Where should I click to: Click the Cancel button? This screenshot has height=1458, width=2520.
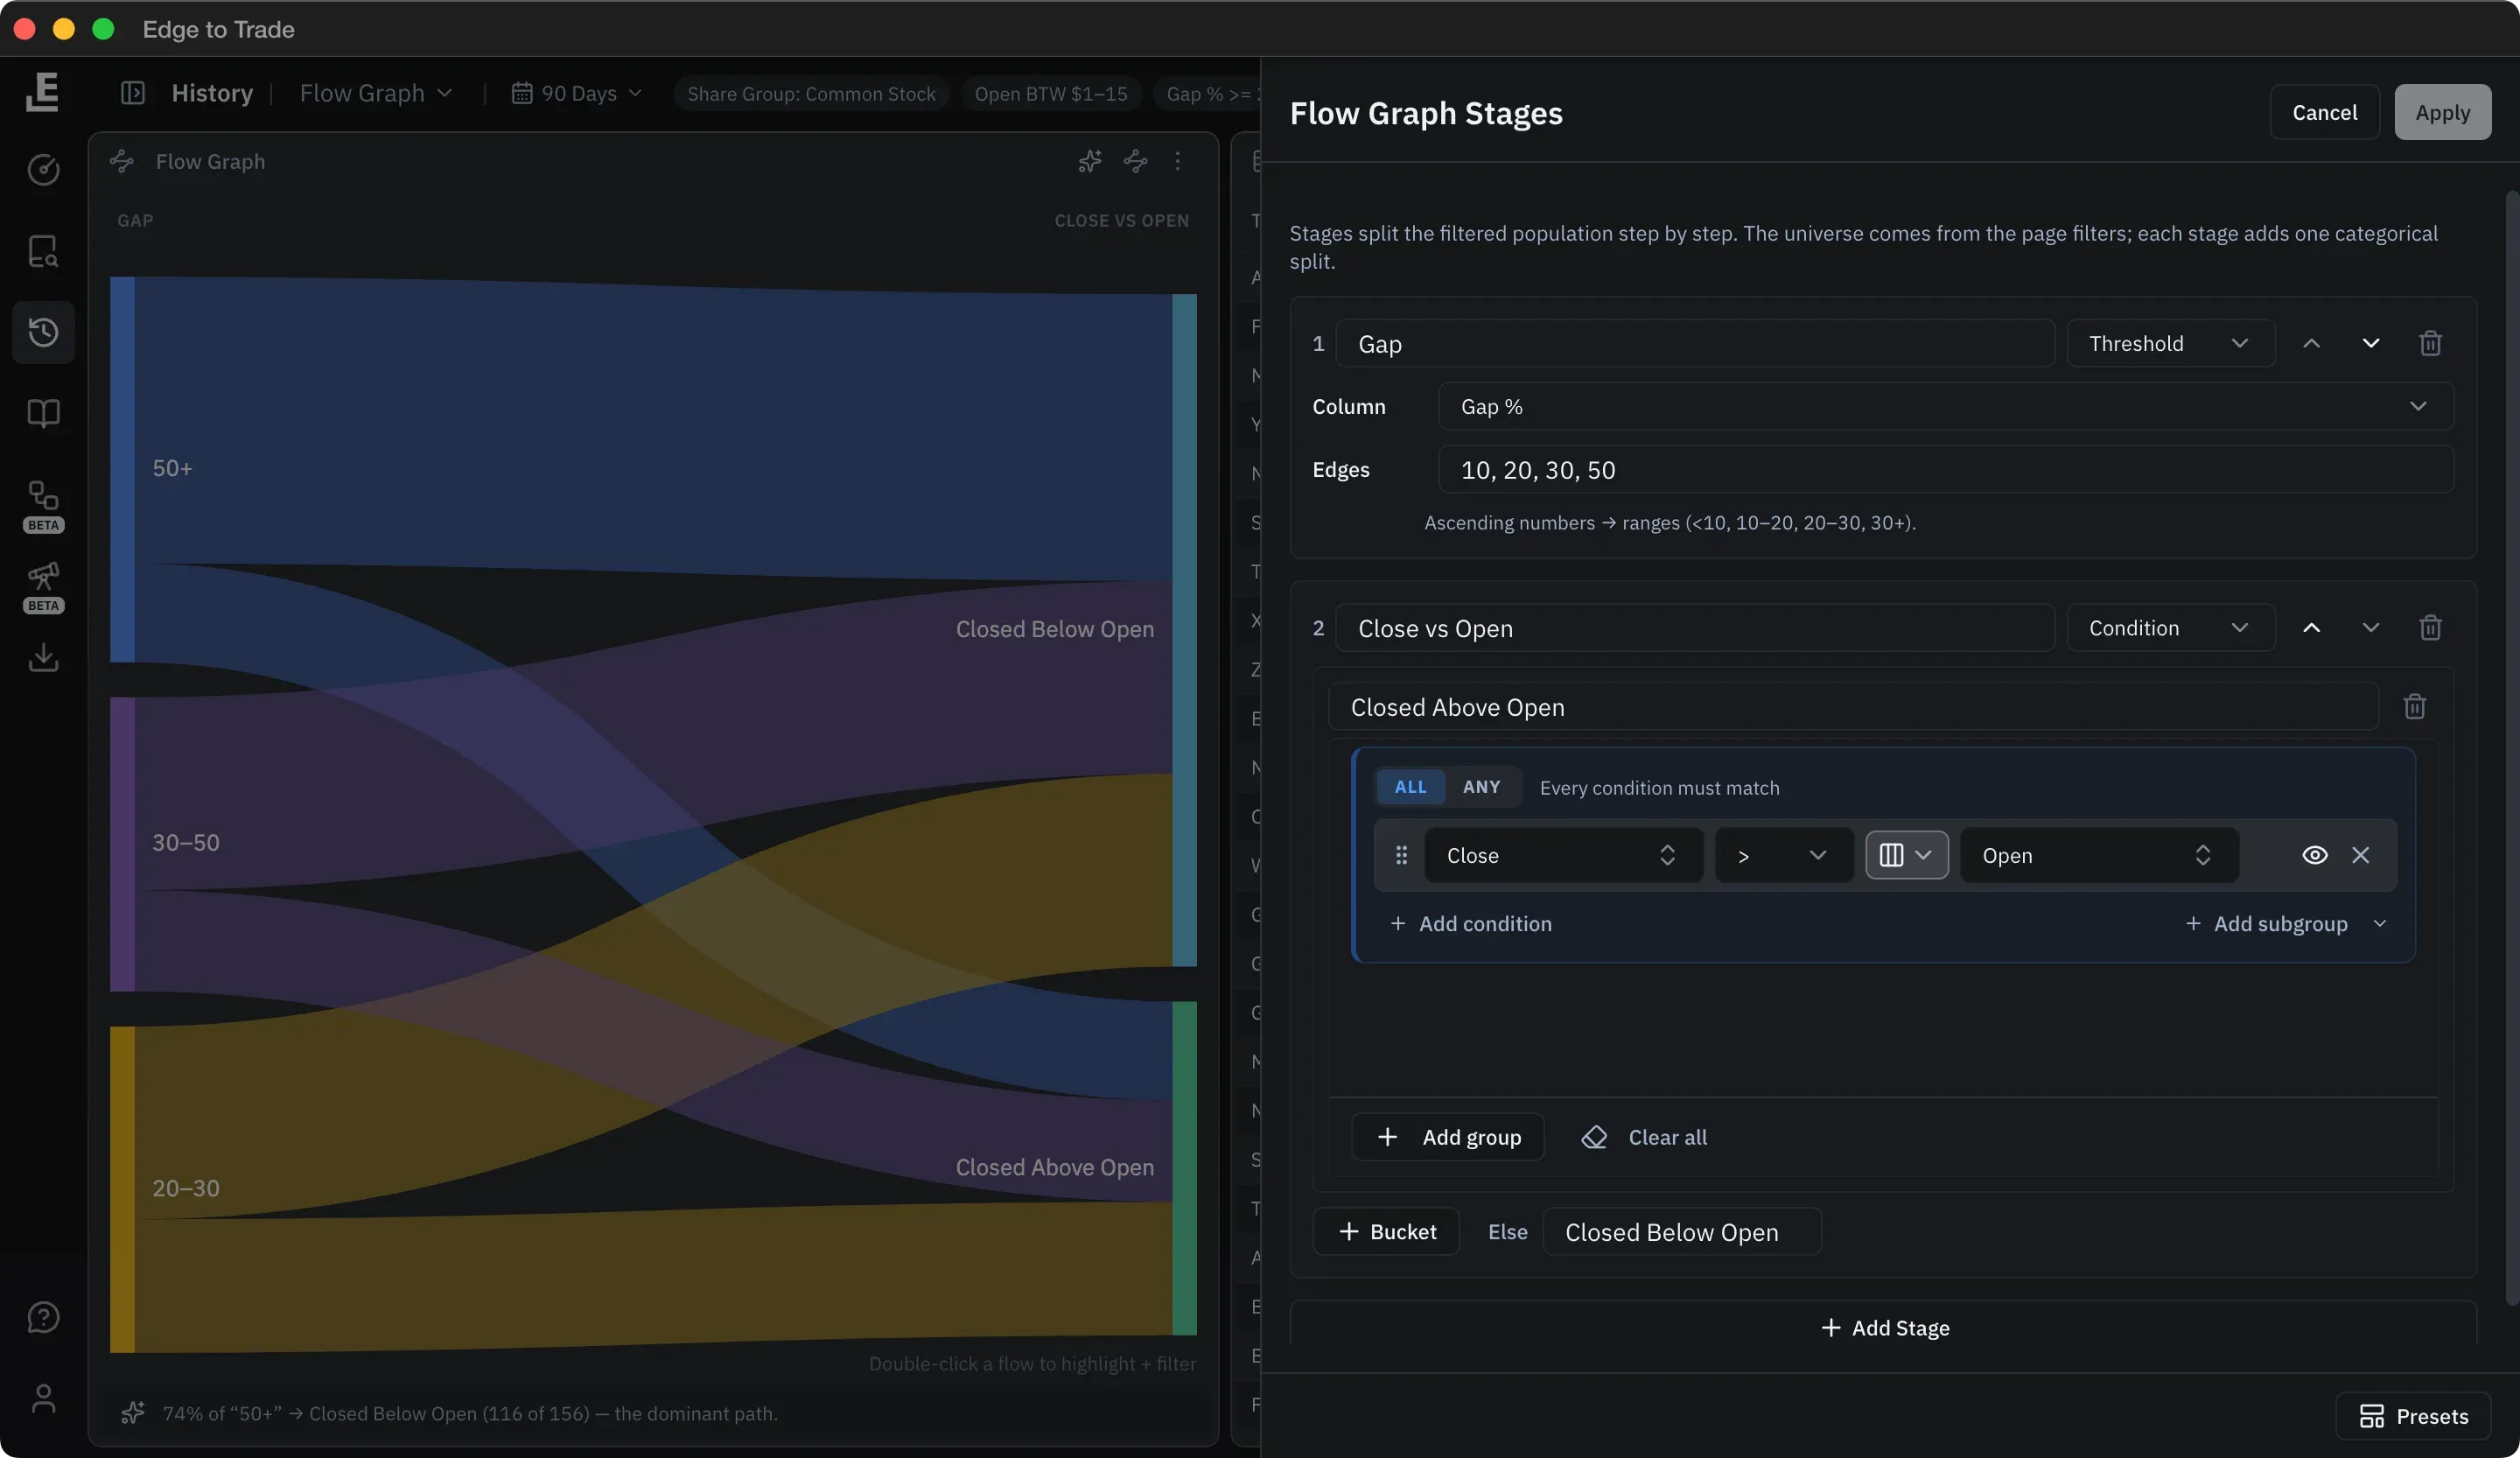[2324, 112]
